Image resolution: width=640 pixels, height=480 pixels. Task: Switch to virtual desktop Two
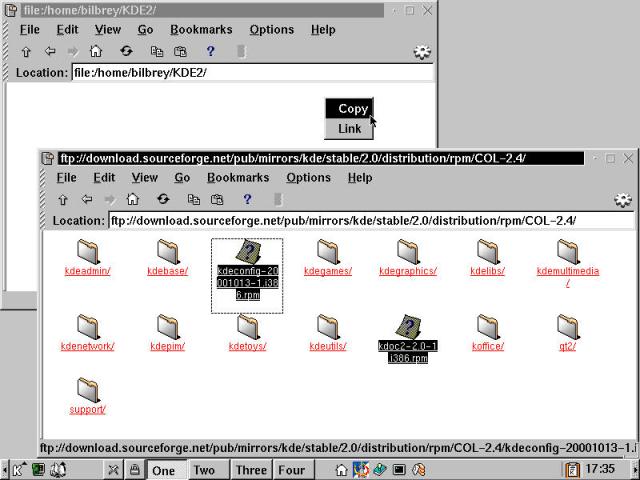tap(208, 470)
